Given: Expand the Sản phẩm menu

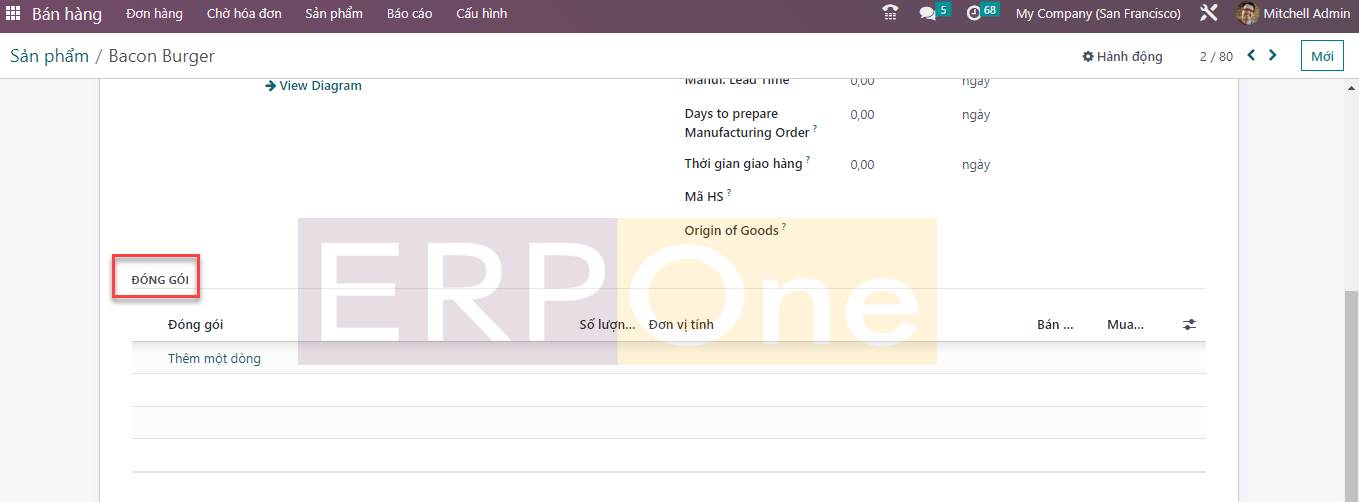Looking at the screenshot, I should coord(334,14).
